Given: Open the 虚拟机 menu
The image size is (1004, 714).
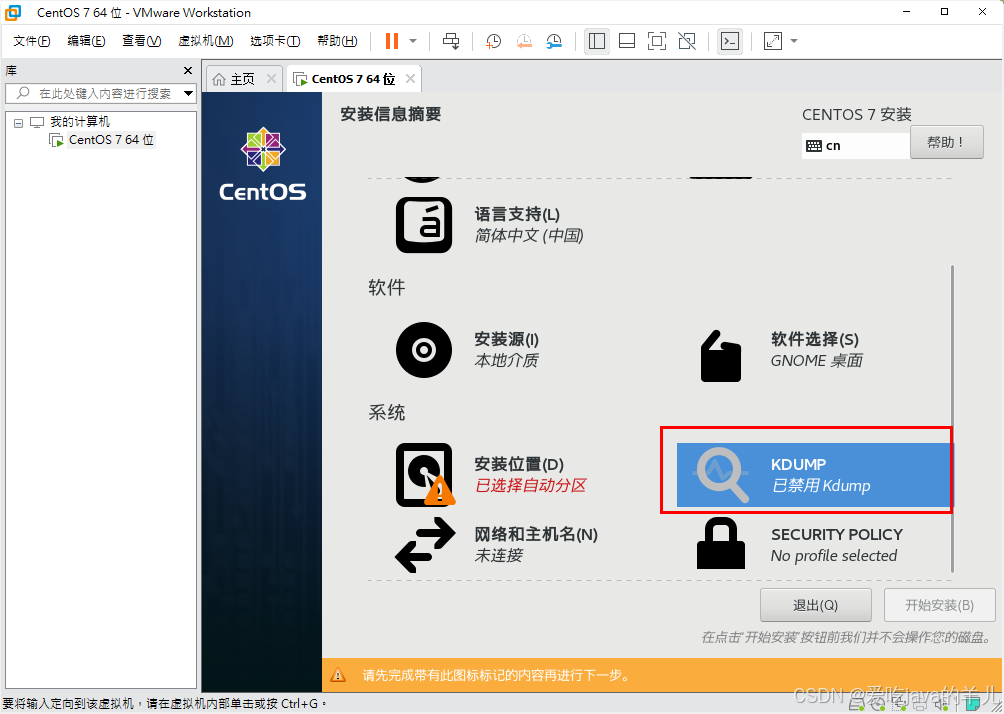Looking at the screenshot, I should tap(206, 41).
